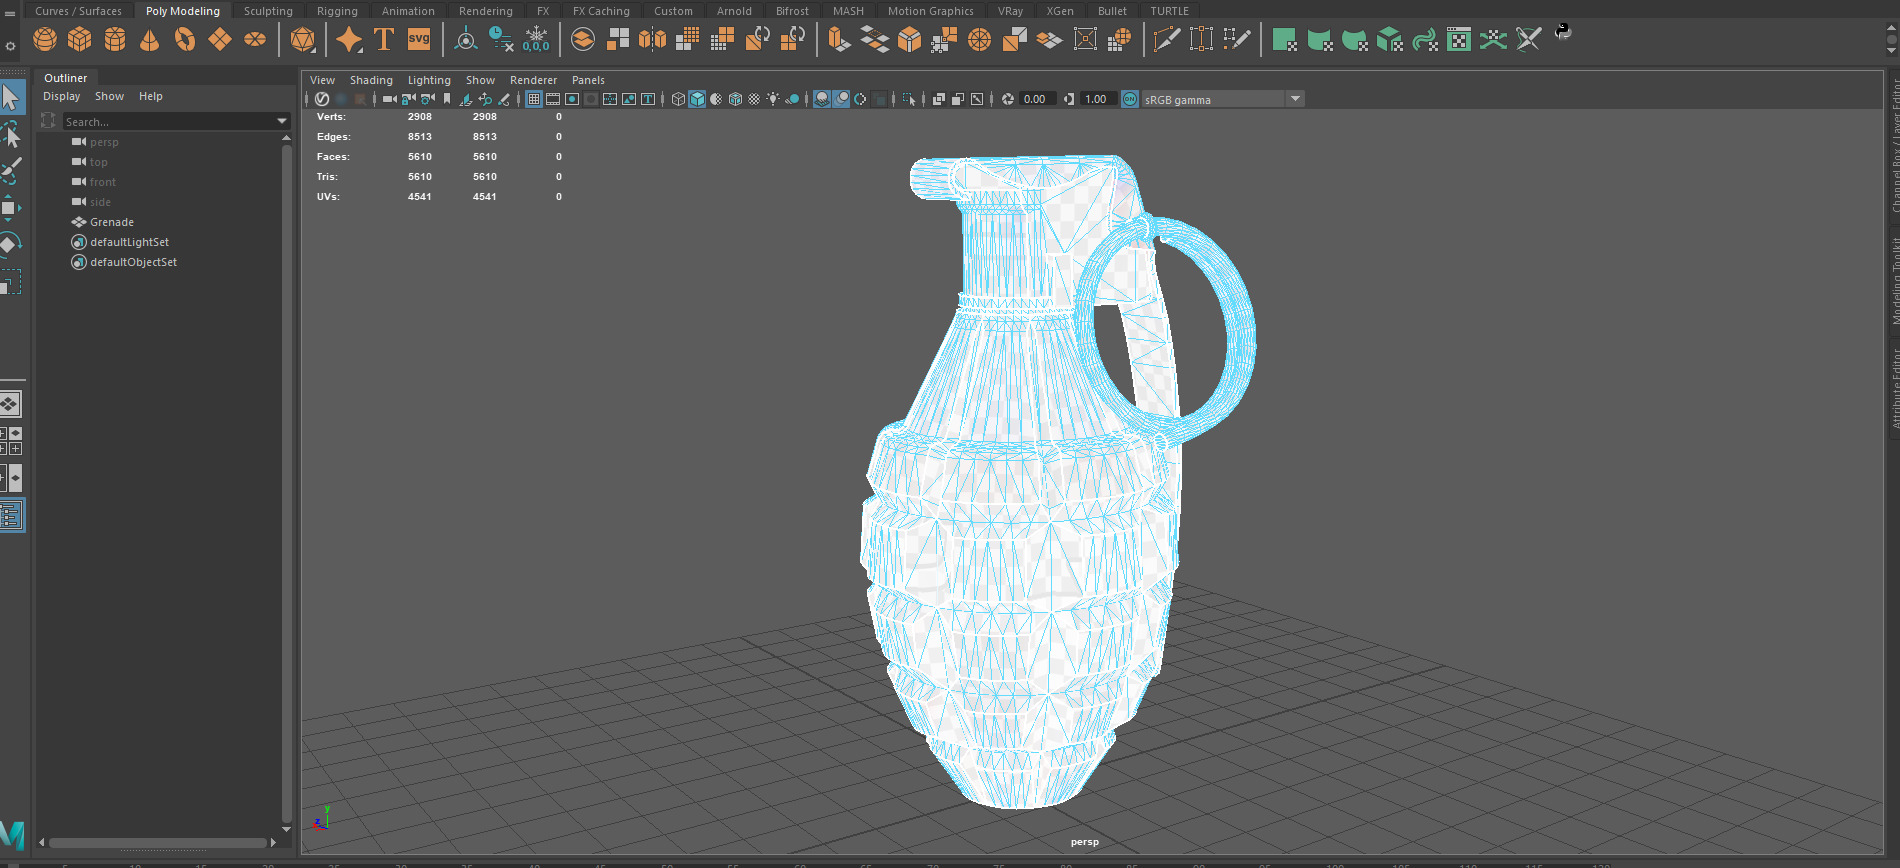Click the Center Pivot shelf icon

[x=466, y=39]
